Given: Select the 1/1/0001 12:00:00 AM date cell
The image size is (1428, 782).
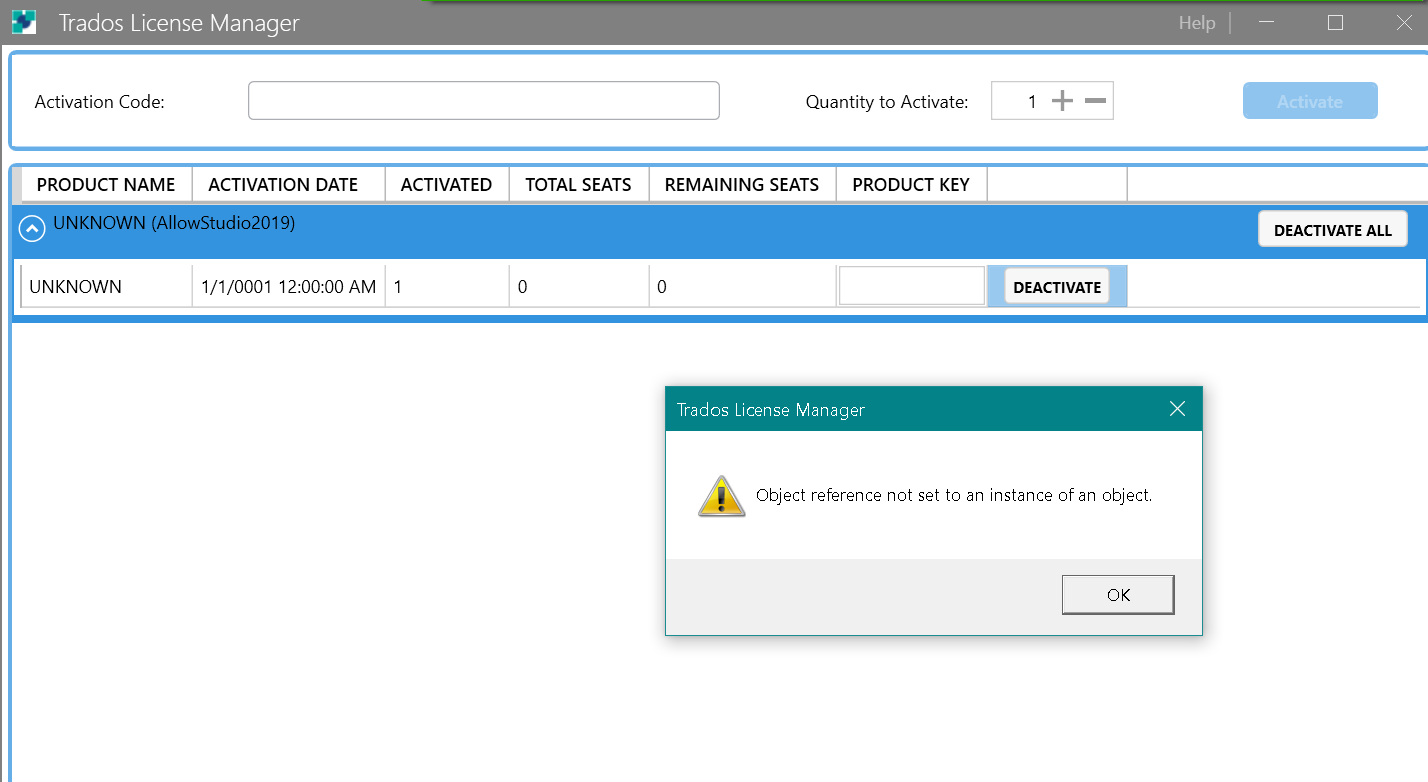Looking at the screenshot, I should 289,287.
